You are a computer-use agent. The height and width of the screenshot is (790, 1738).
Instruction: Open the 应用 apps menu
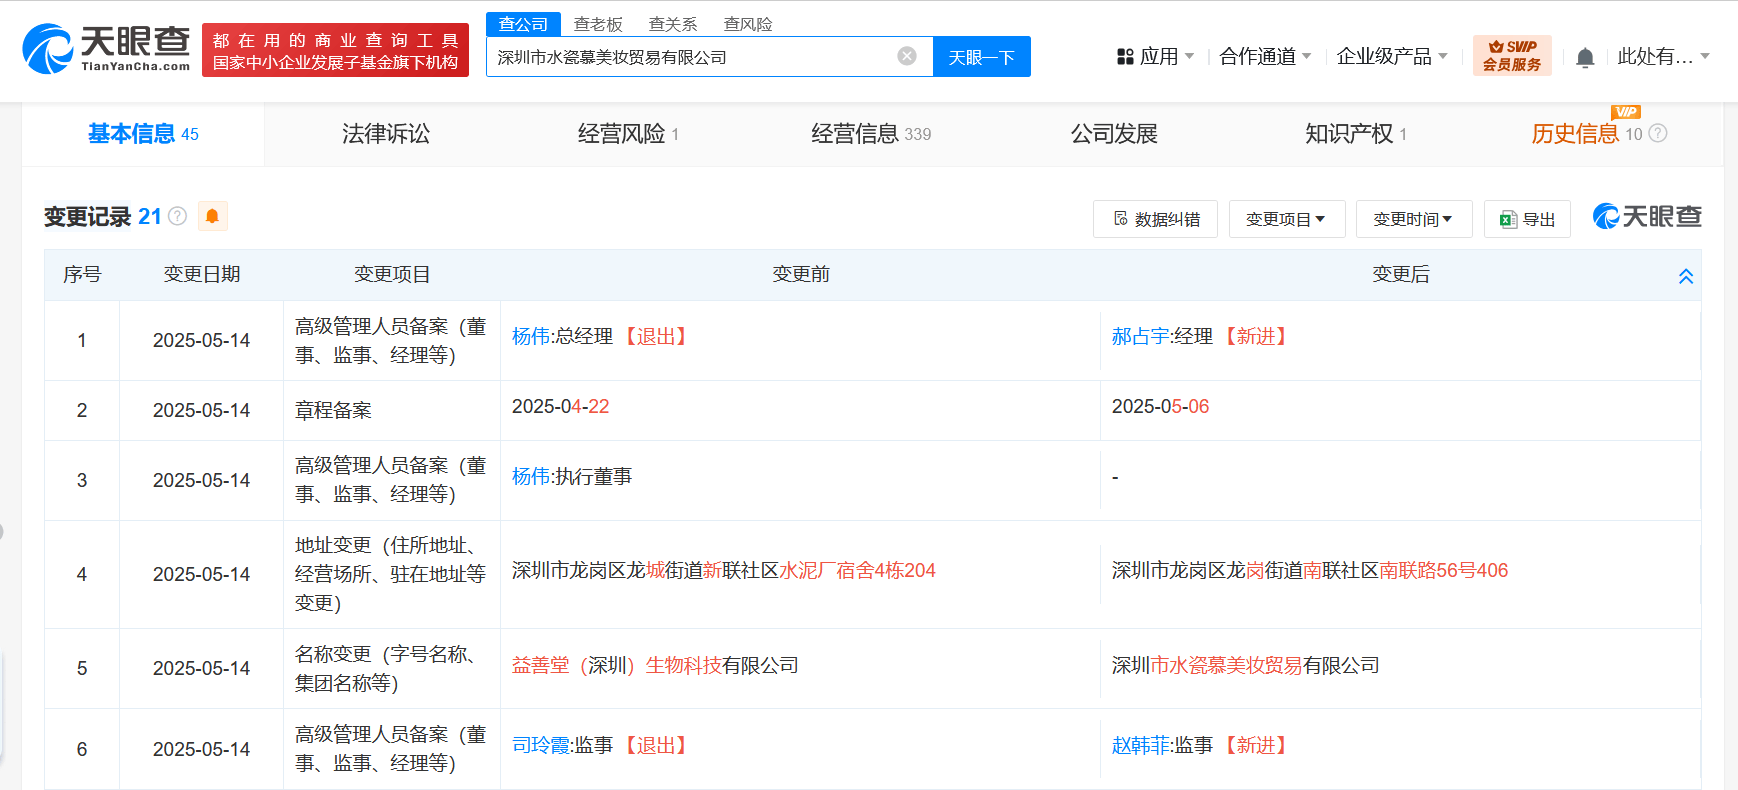pyautogui.click(x=1155, y=56)
